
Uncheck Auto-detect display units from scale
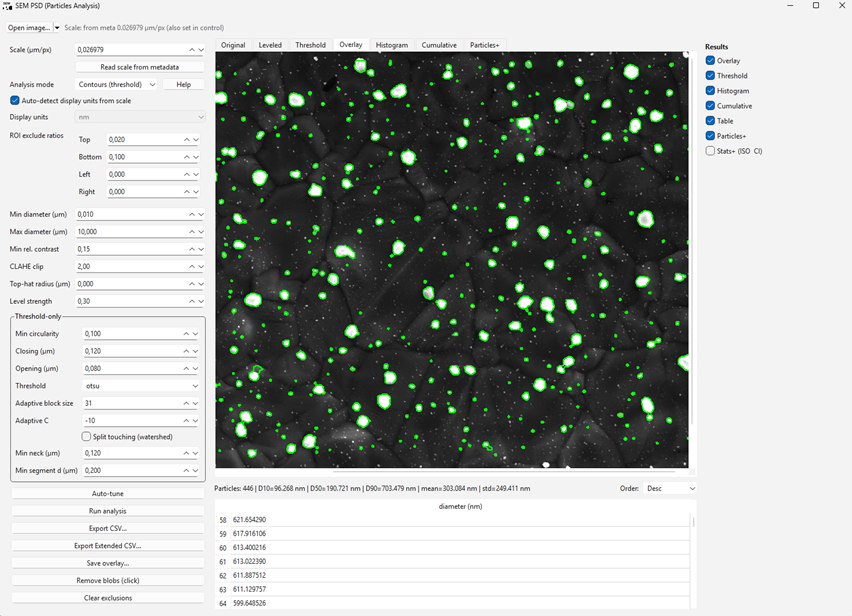click(x=15, y=101)
